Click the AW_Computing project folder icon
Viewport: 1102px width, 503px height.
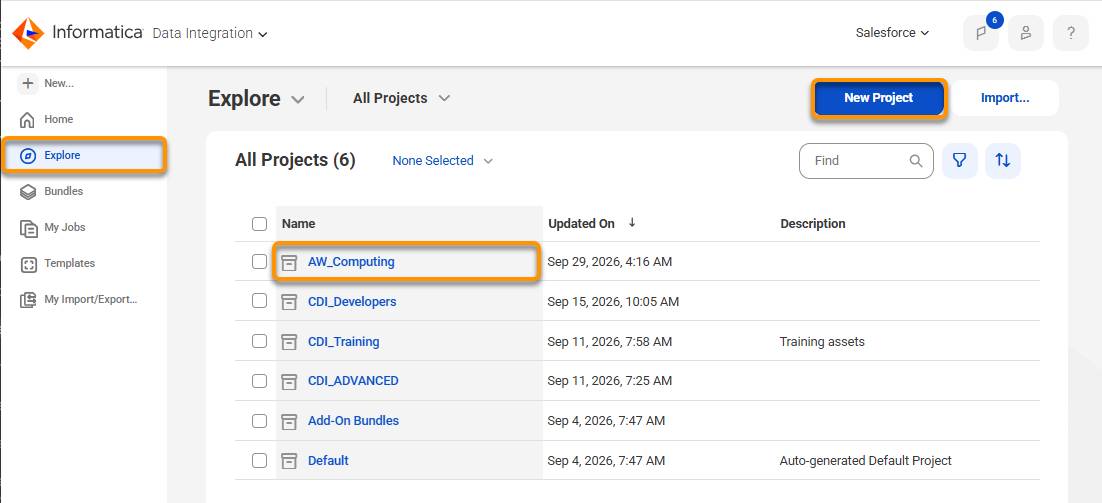tap(289, 262)
